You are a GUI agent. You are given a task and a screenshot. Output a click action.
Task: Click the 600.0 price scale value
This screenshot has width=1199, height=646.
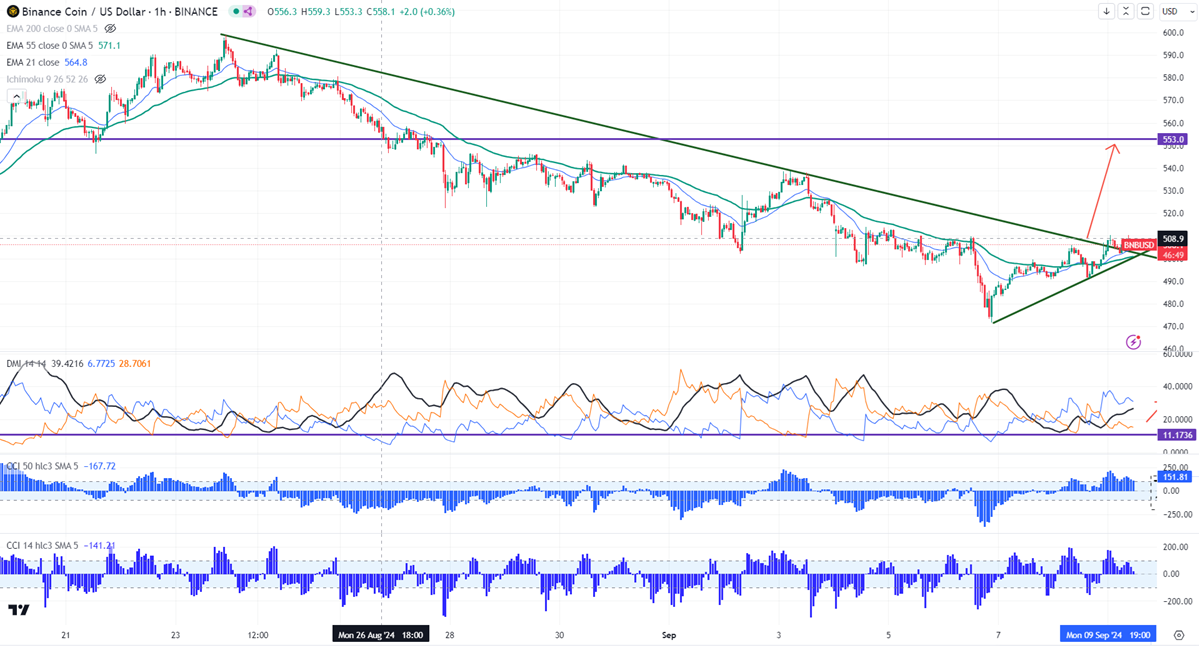pos(1173,32)
